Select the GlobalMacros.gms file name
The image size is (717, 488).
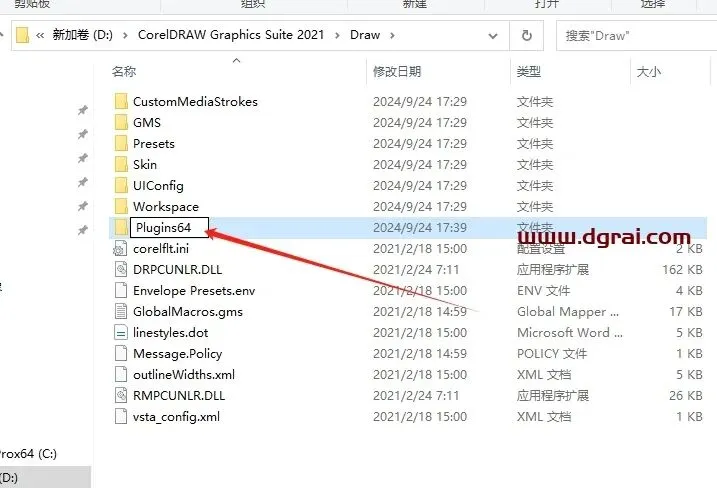[x=187, y=311]
